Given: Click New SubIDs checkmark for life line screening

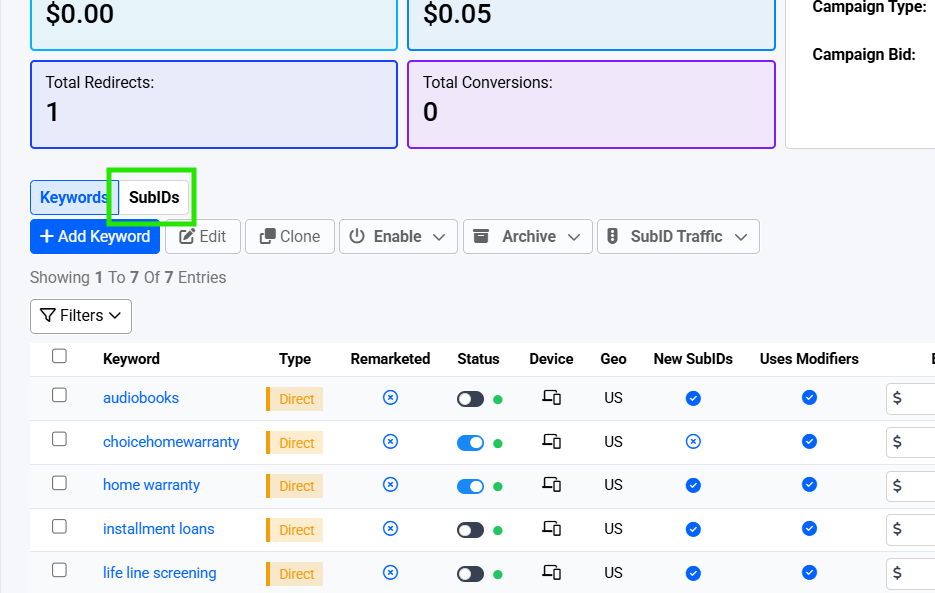Looking at the screenshot, I should click(693, 573).
